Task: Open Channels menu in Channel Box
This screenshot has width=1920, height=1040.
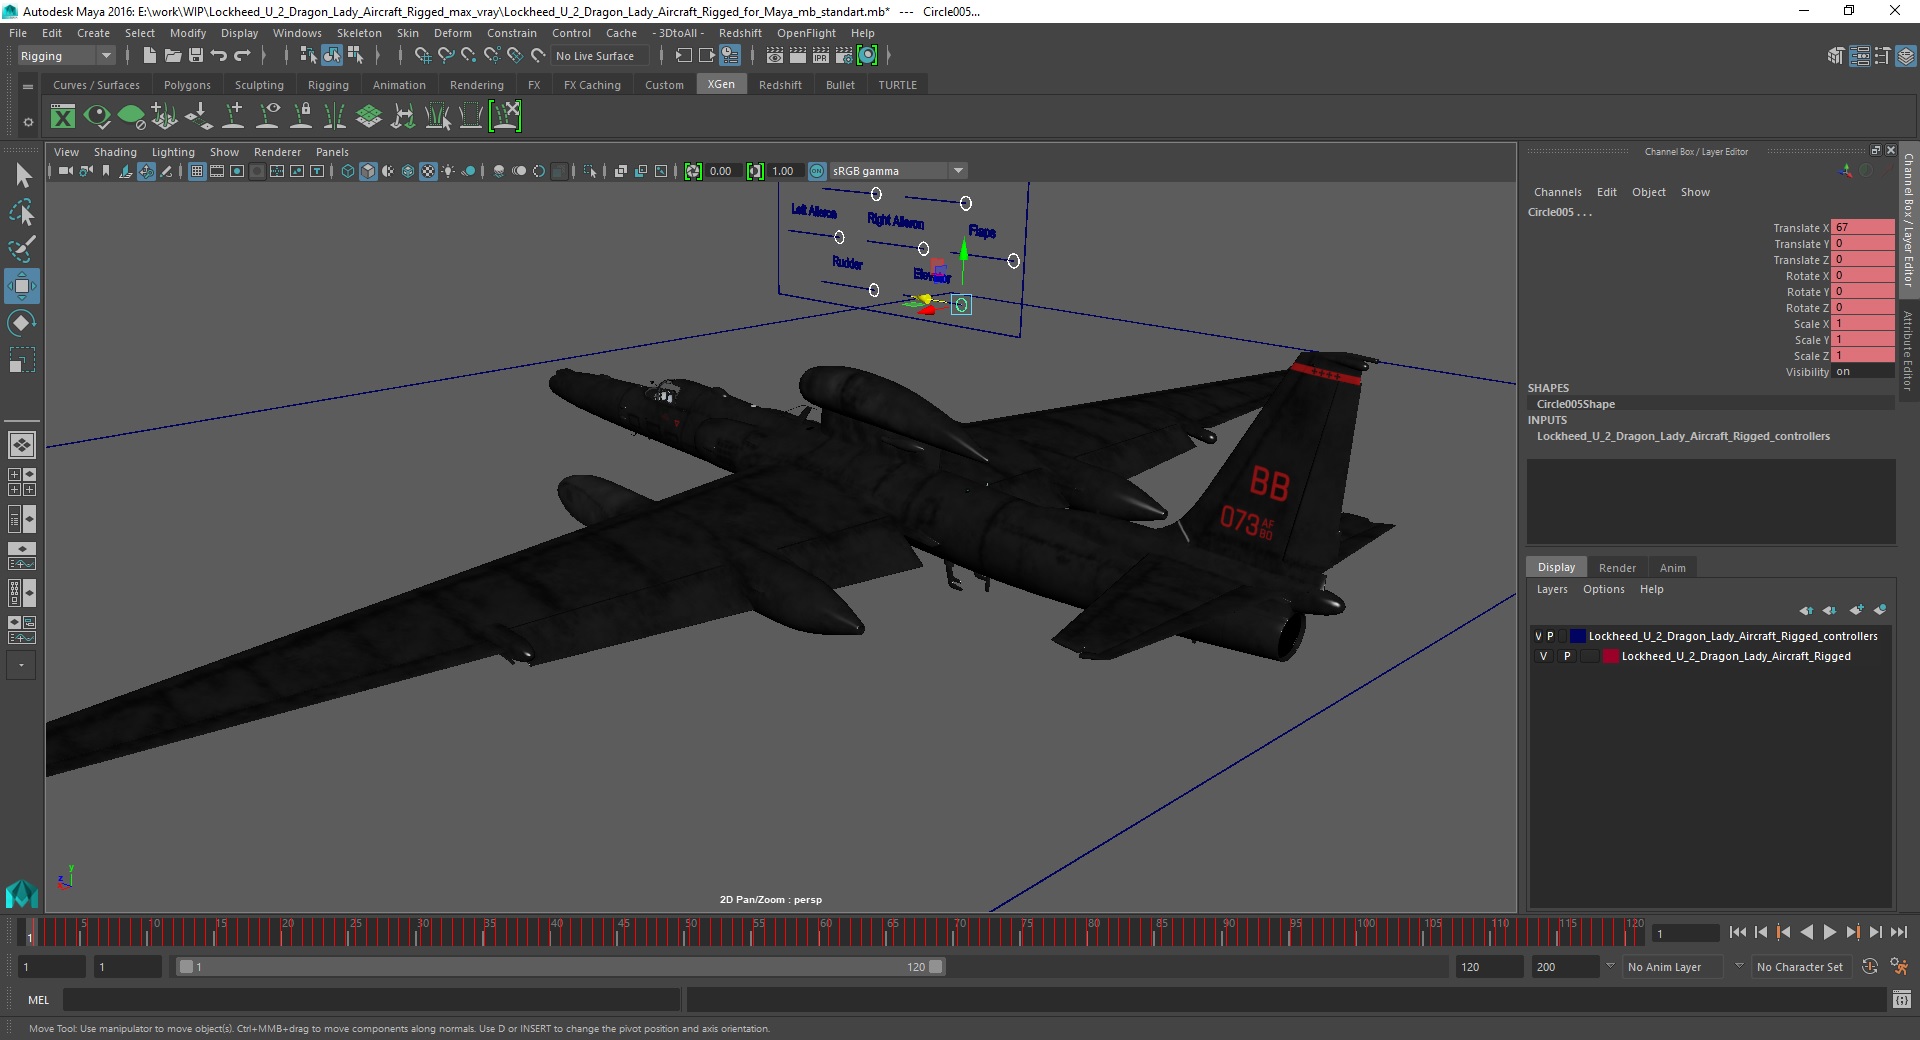Action: [1557, 192]
